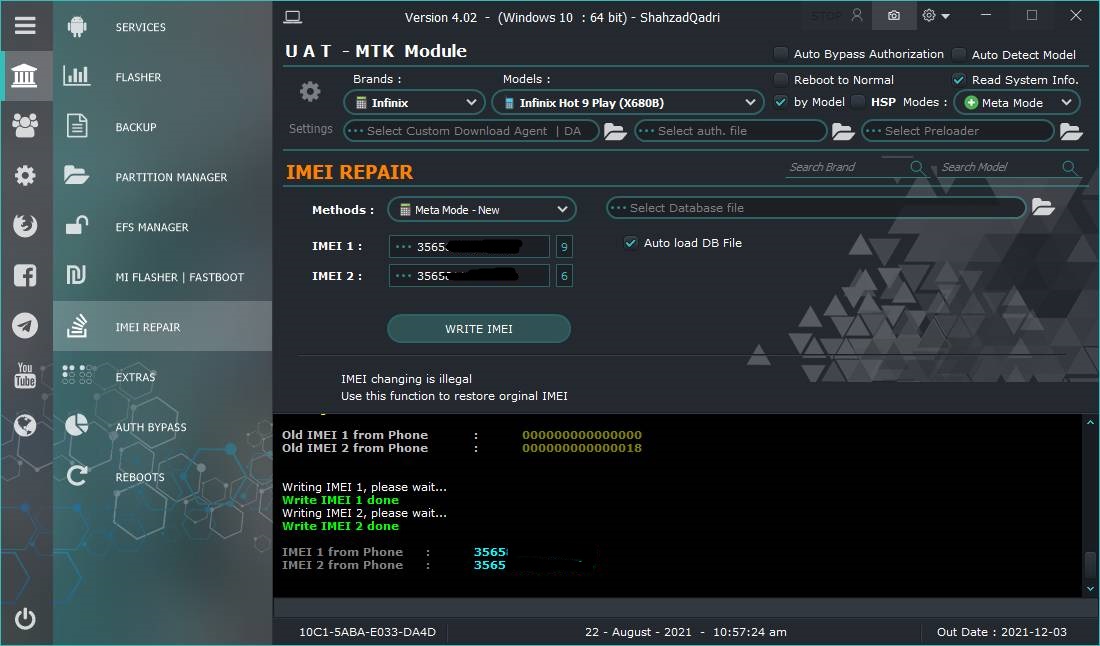
Task: Browse for a custom Download Agent file
Action: tap(615, 132)
